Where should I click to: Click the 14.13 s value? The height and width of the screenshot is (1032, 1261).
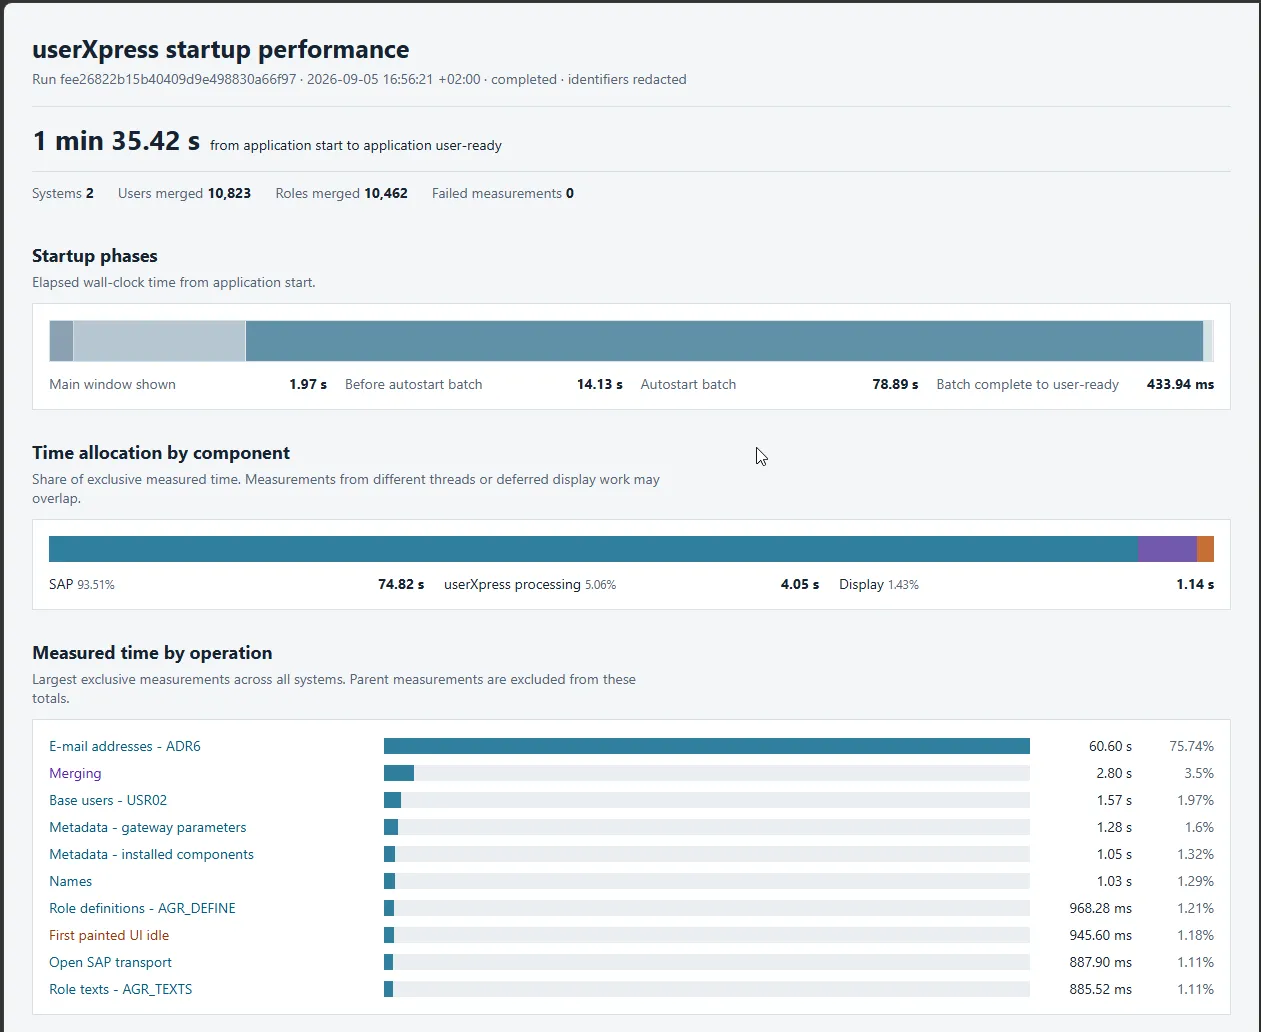click(600, 384)
